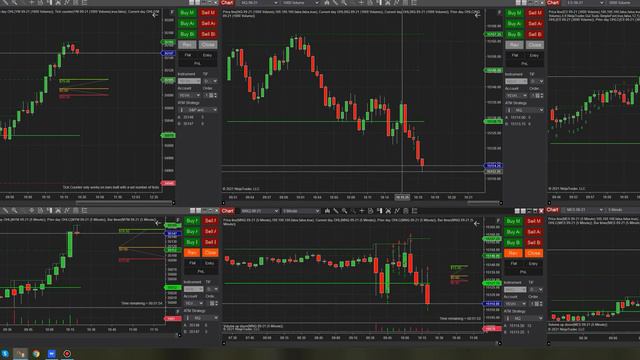Click gray Close in top-left Chart Trader
This screenshot has width=640, height=360.
click(x=208, y=45)
